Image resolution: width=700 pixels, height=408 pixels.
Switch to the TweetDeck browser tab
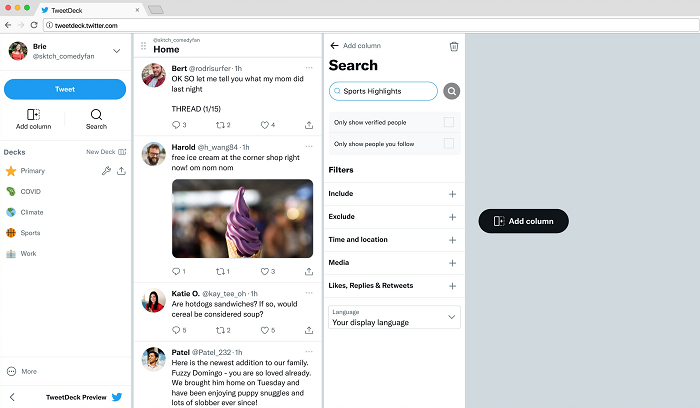89,10
